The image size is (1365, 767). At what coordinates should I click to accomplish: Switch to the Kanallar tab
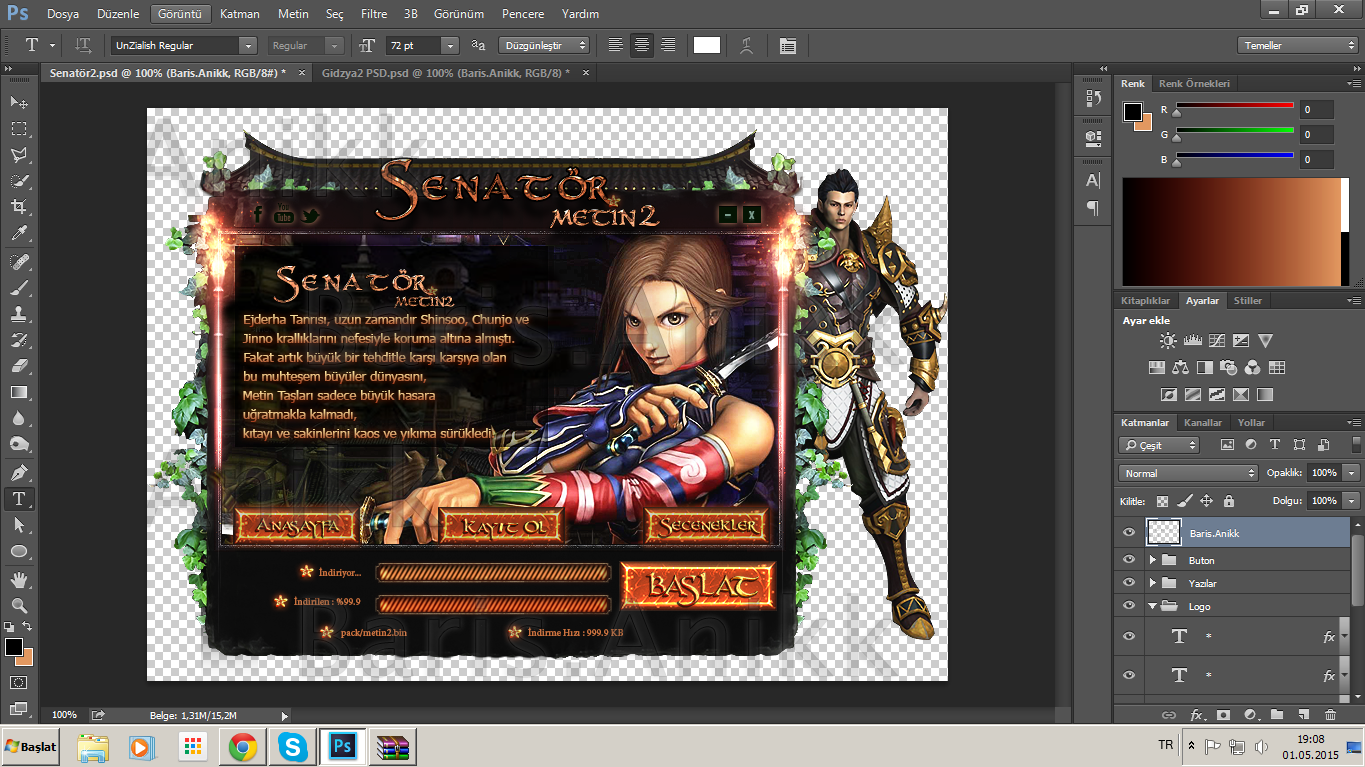pos(1203,422)
